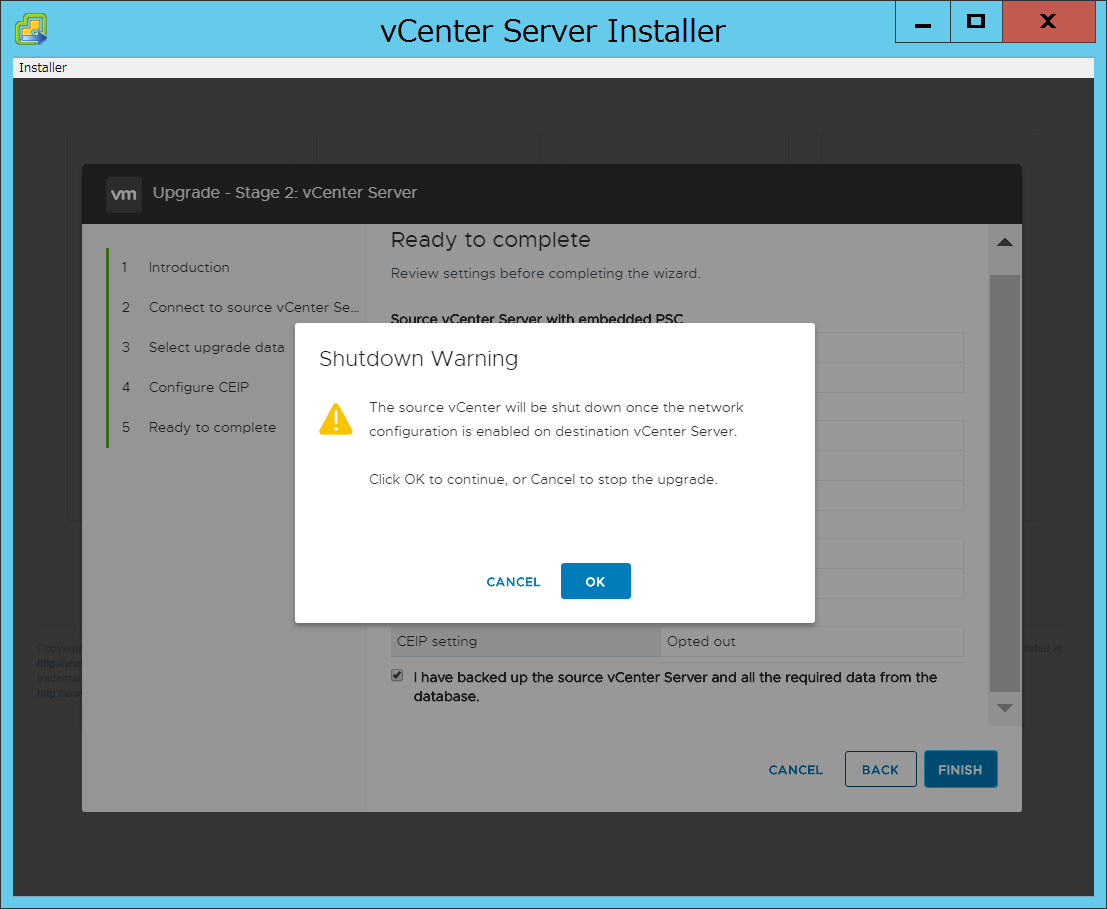Click the yellow warning triangle icon
Screen dimensions: 1107x909
336,419
